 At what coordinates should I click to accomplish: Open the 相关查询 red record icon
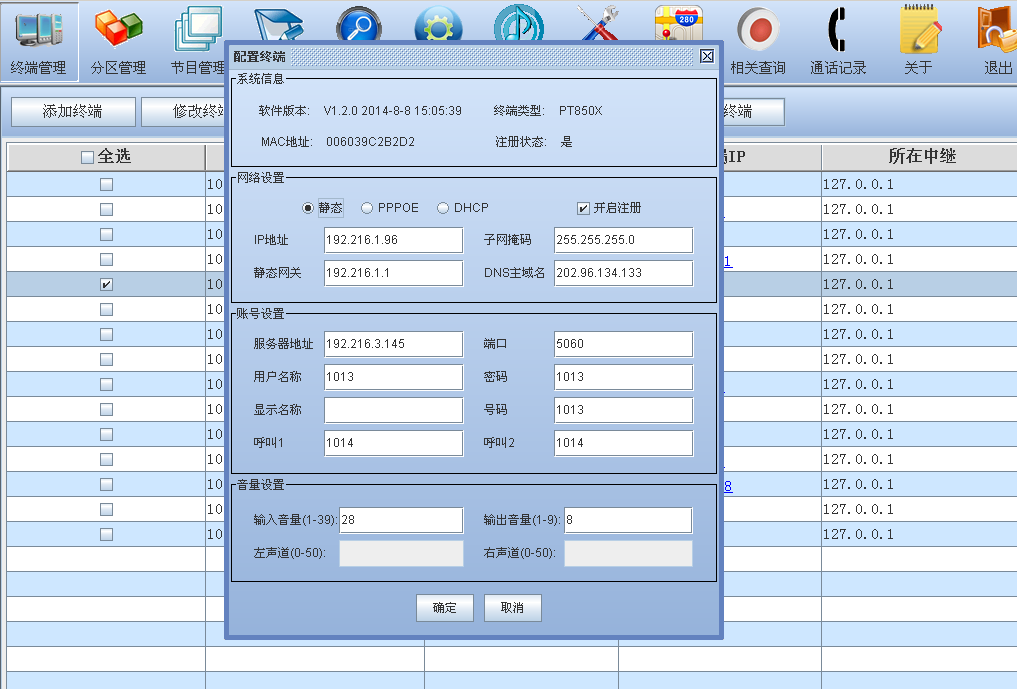coord(757,31)
